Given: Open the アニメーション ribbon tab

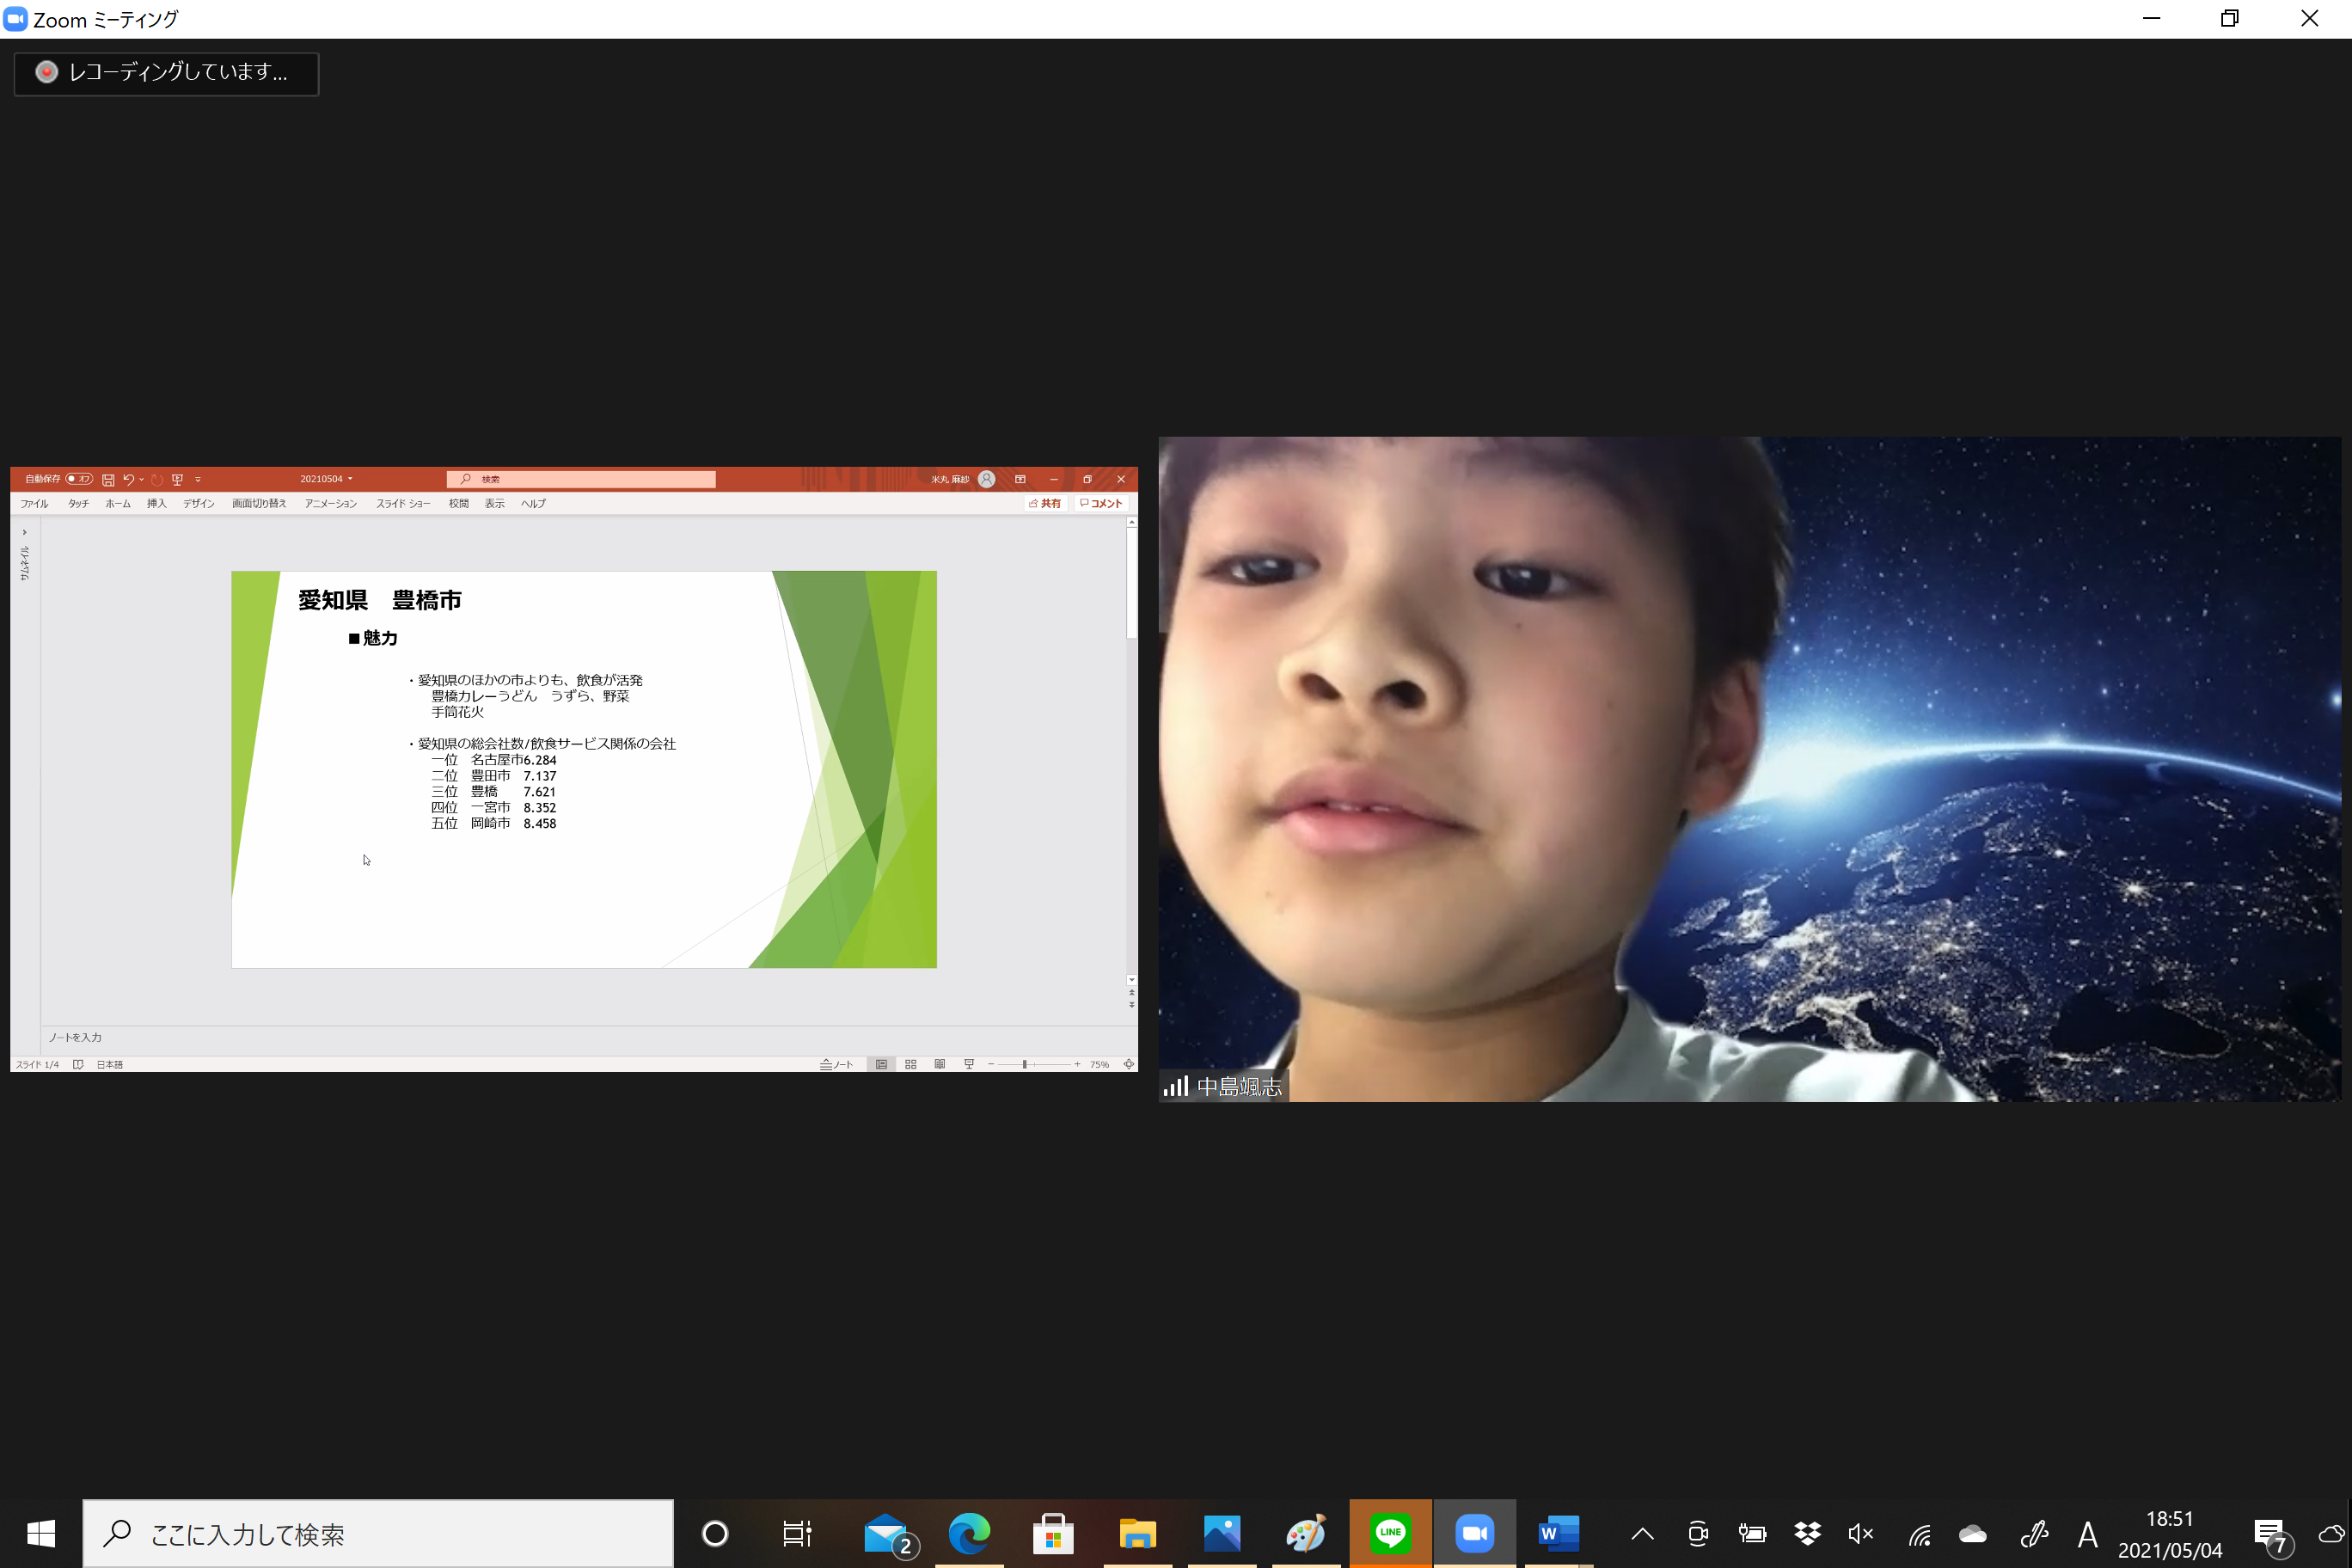Looking at the screenshot, I should (x=330, y=503).
